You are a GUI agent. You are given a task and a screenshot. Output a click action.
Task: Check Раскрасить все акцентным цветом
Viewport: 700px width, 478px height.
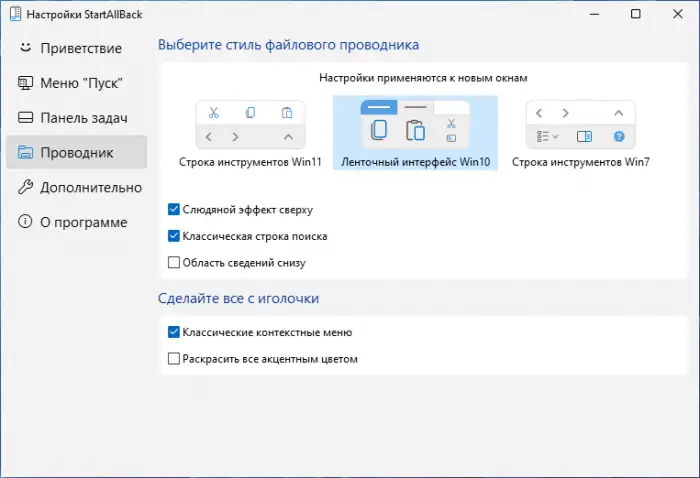pyautogui.click(x=175, y=358)
